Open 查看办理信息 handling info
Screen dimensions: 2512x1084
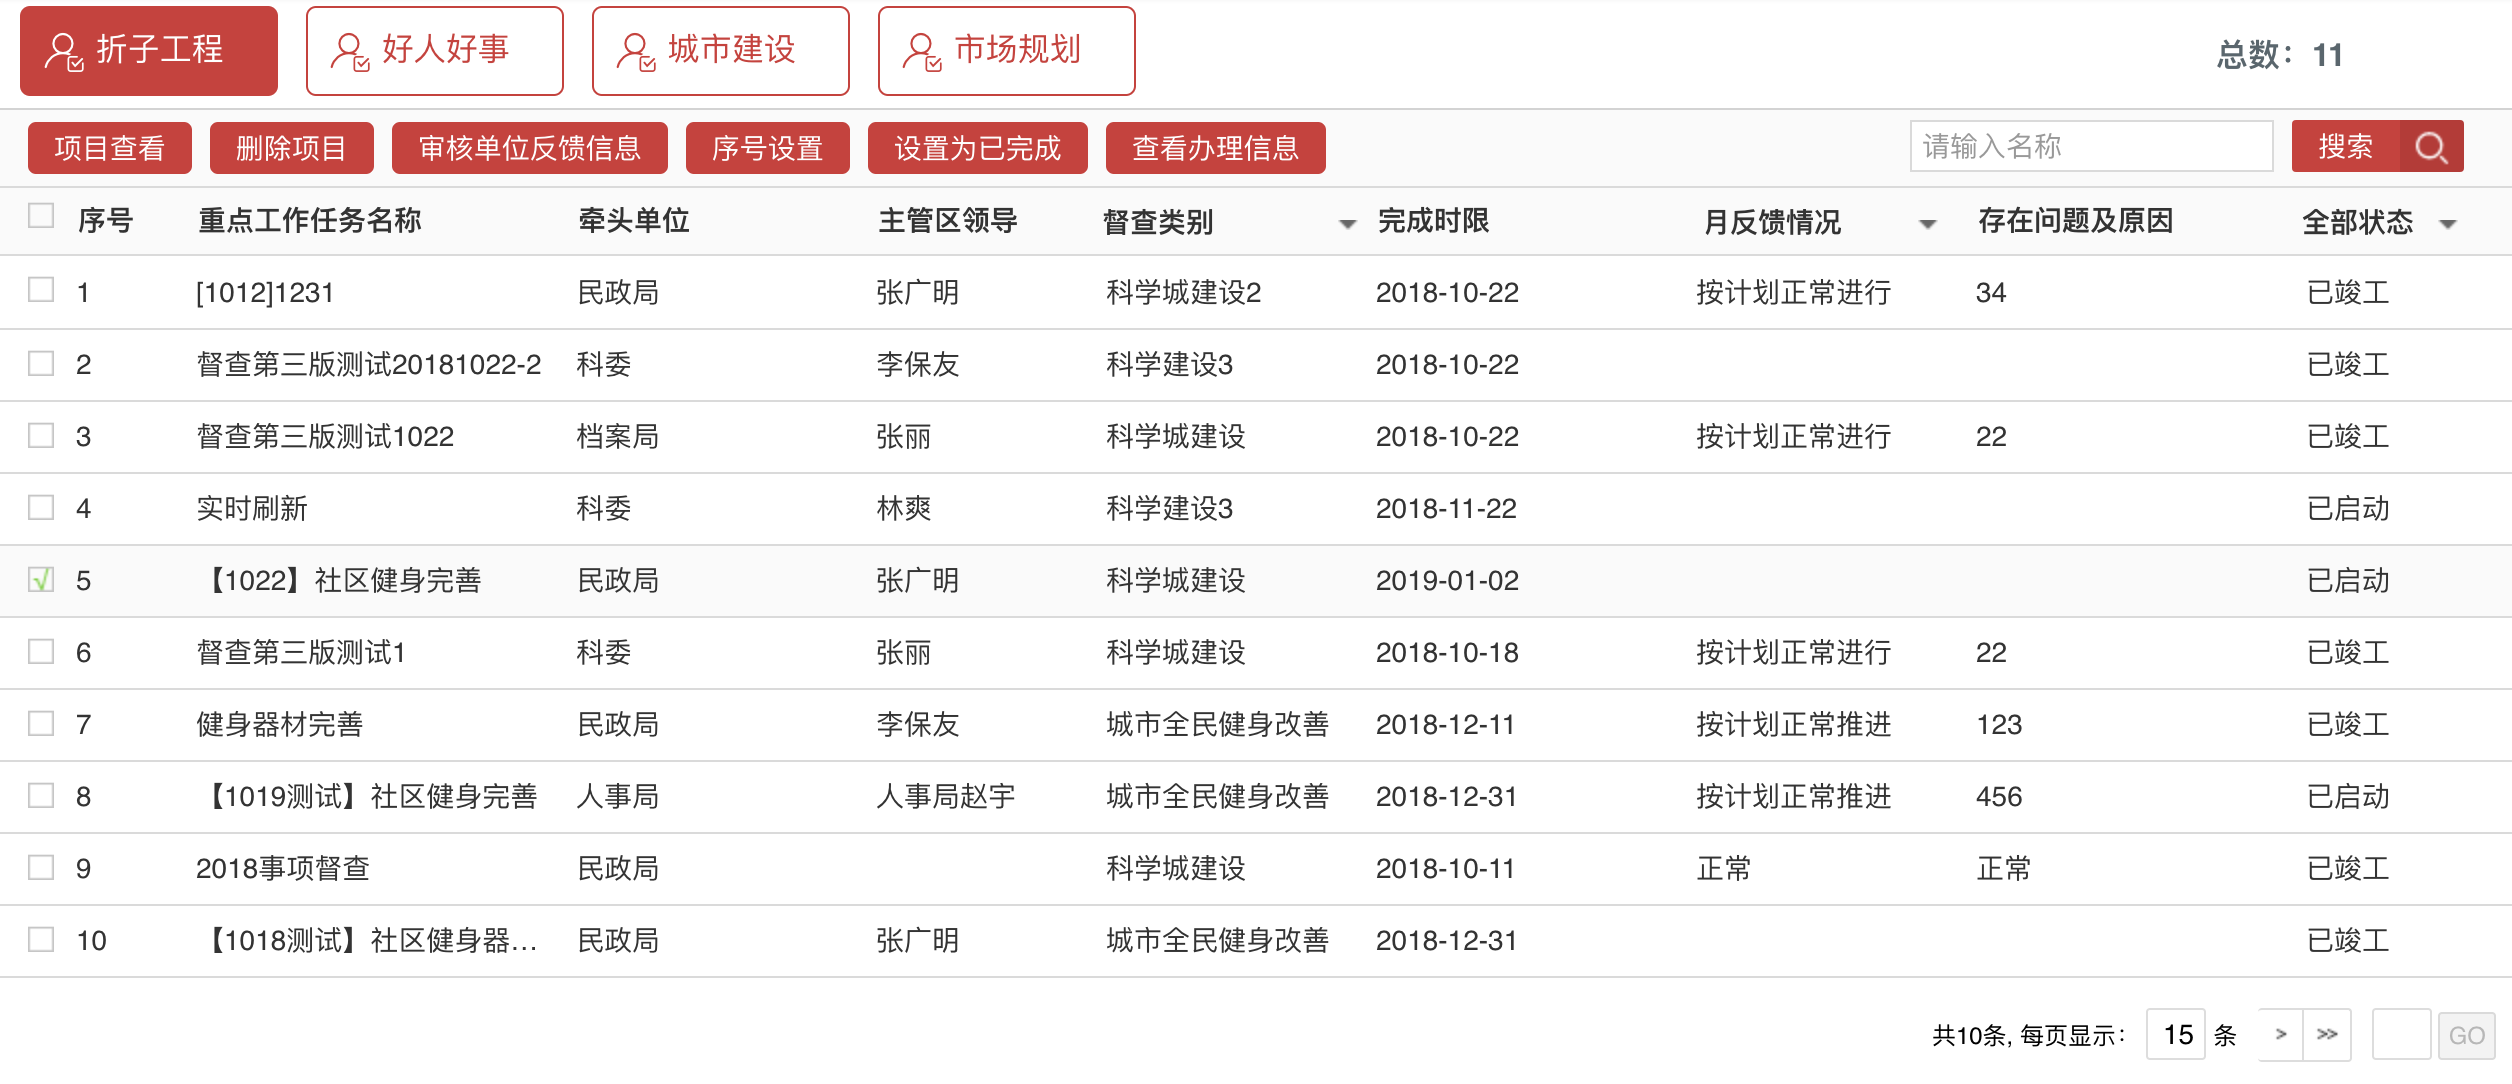pos(1214,147)
